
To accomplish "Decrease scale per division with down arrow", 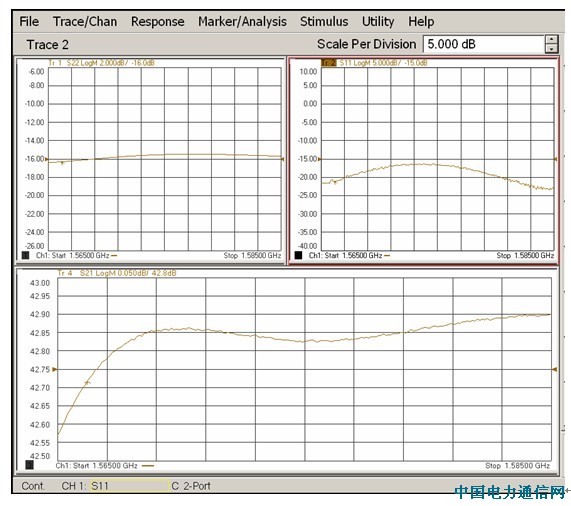I will pyautogui.click(x=552, y=49).
